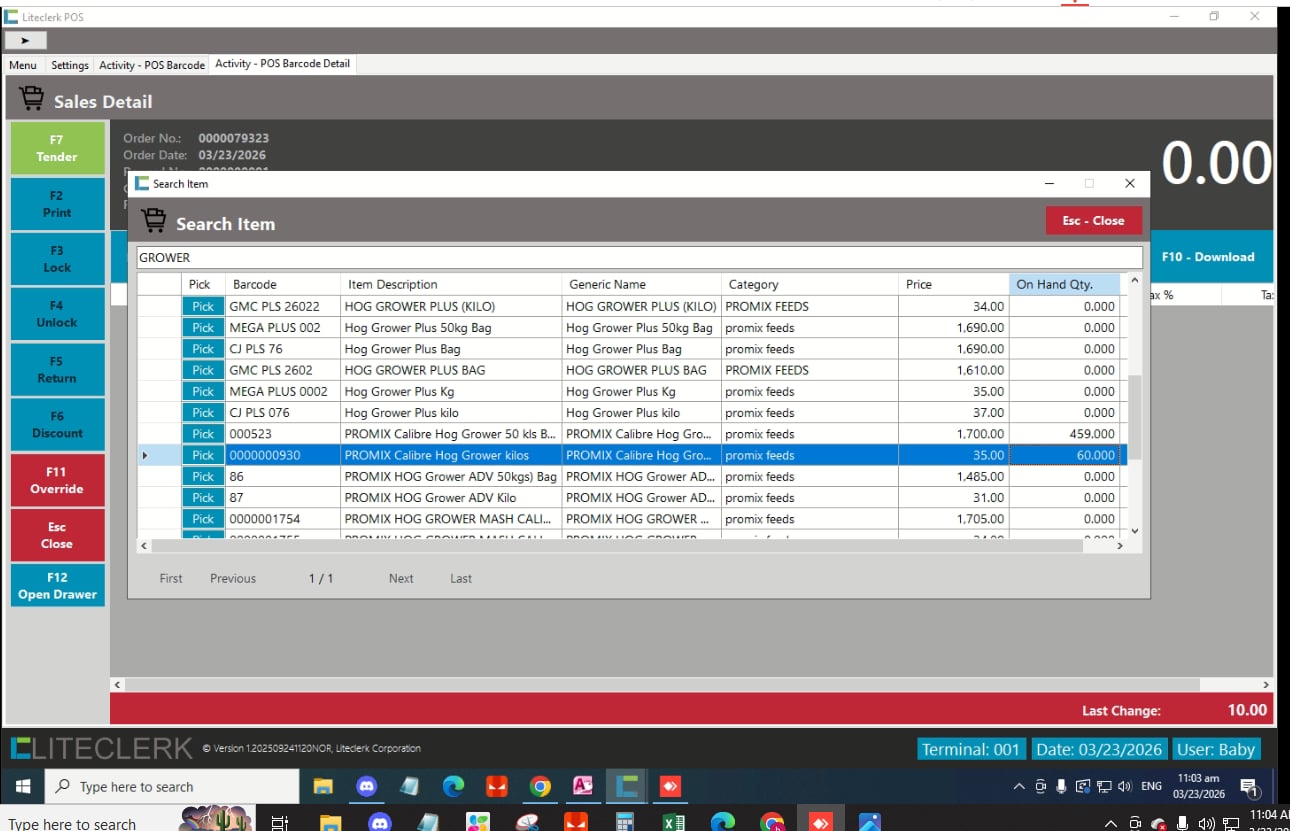The image size is (1290, 831).
Task: Show hidden system tray icons in inner taskbar
Action: click(1019, 786)
